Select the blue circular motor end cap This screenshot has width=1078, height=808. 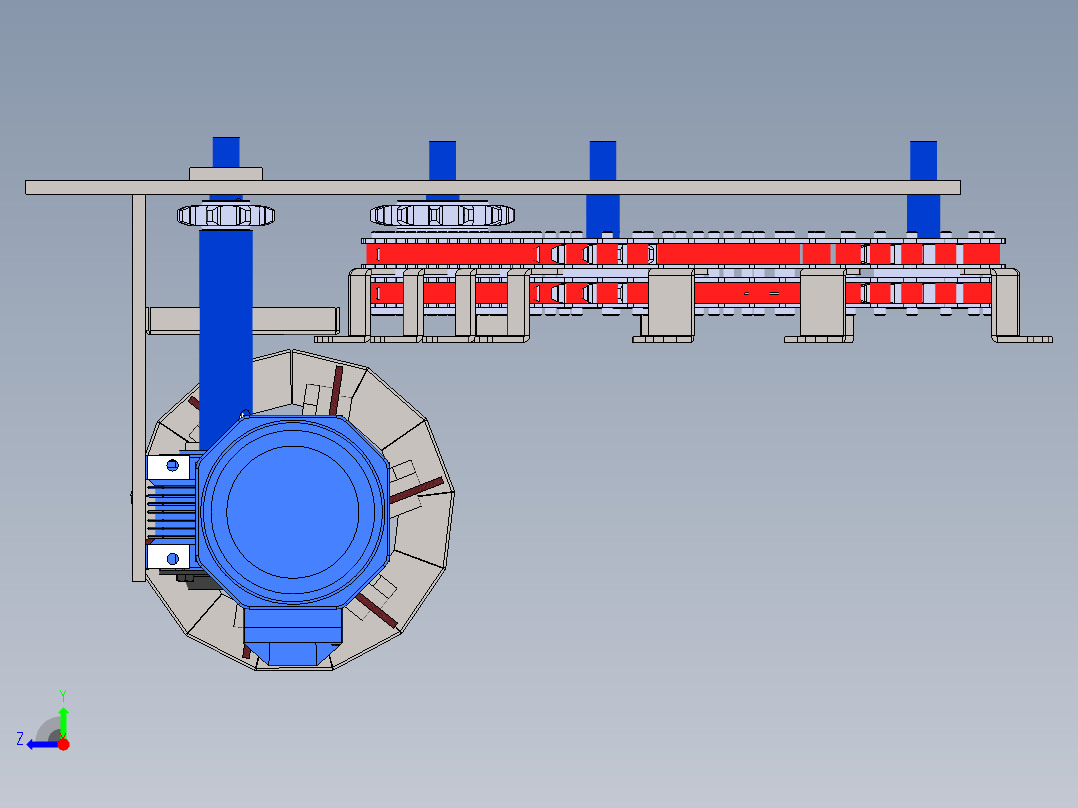(293, 512)
